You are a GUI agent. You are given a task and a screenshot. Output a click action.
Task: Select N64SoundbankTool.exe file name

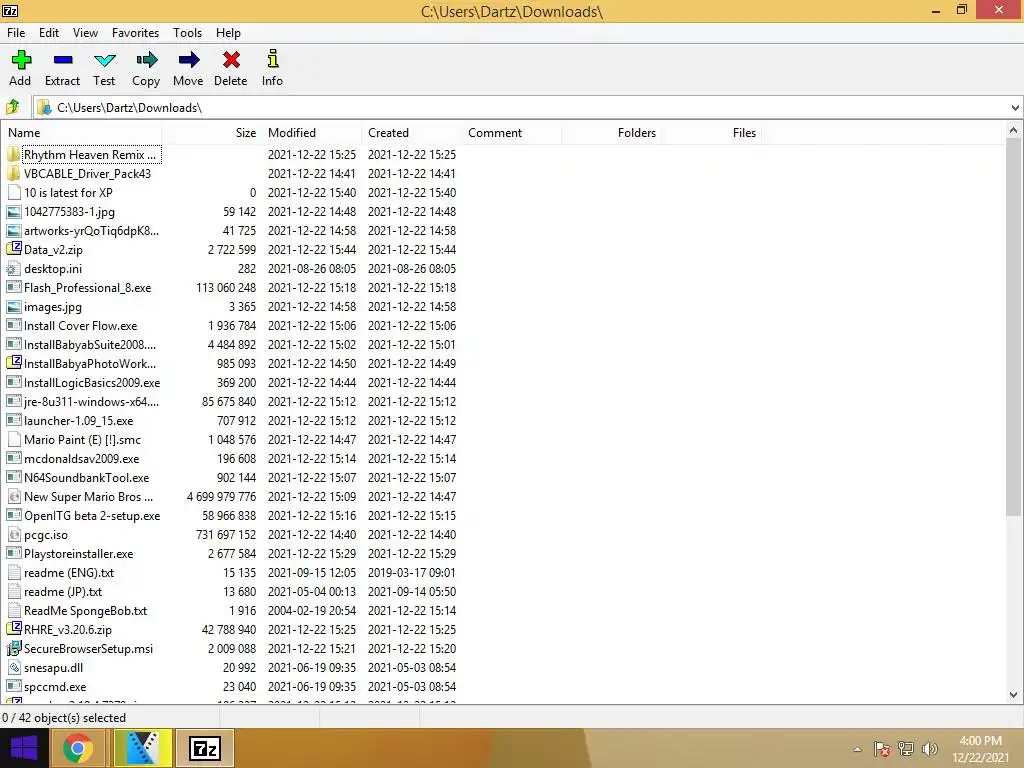click(x=86, y=477)
